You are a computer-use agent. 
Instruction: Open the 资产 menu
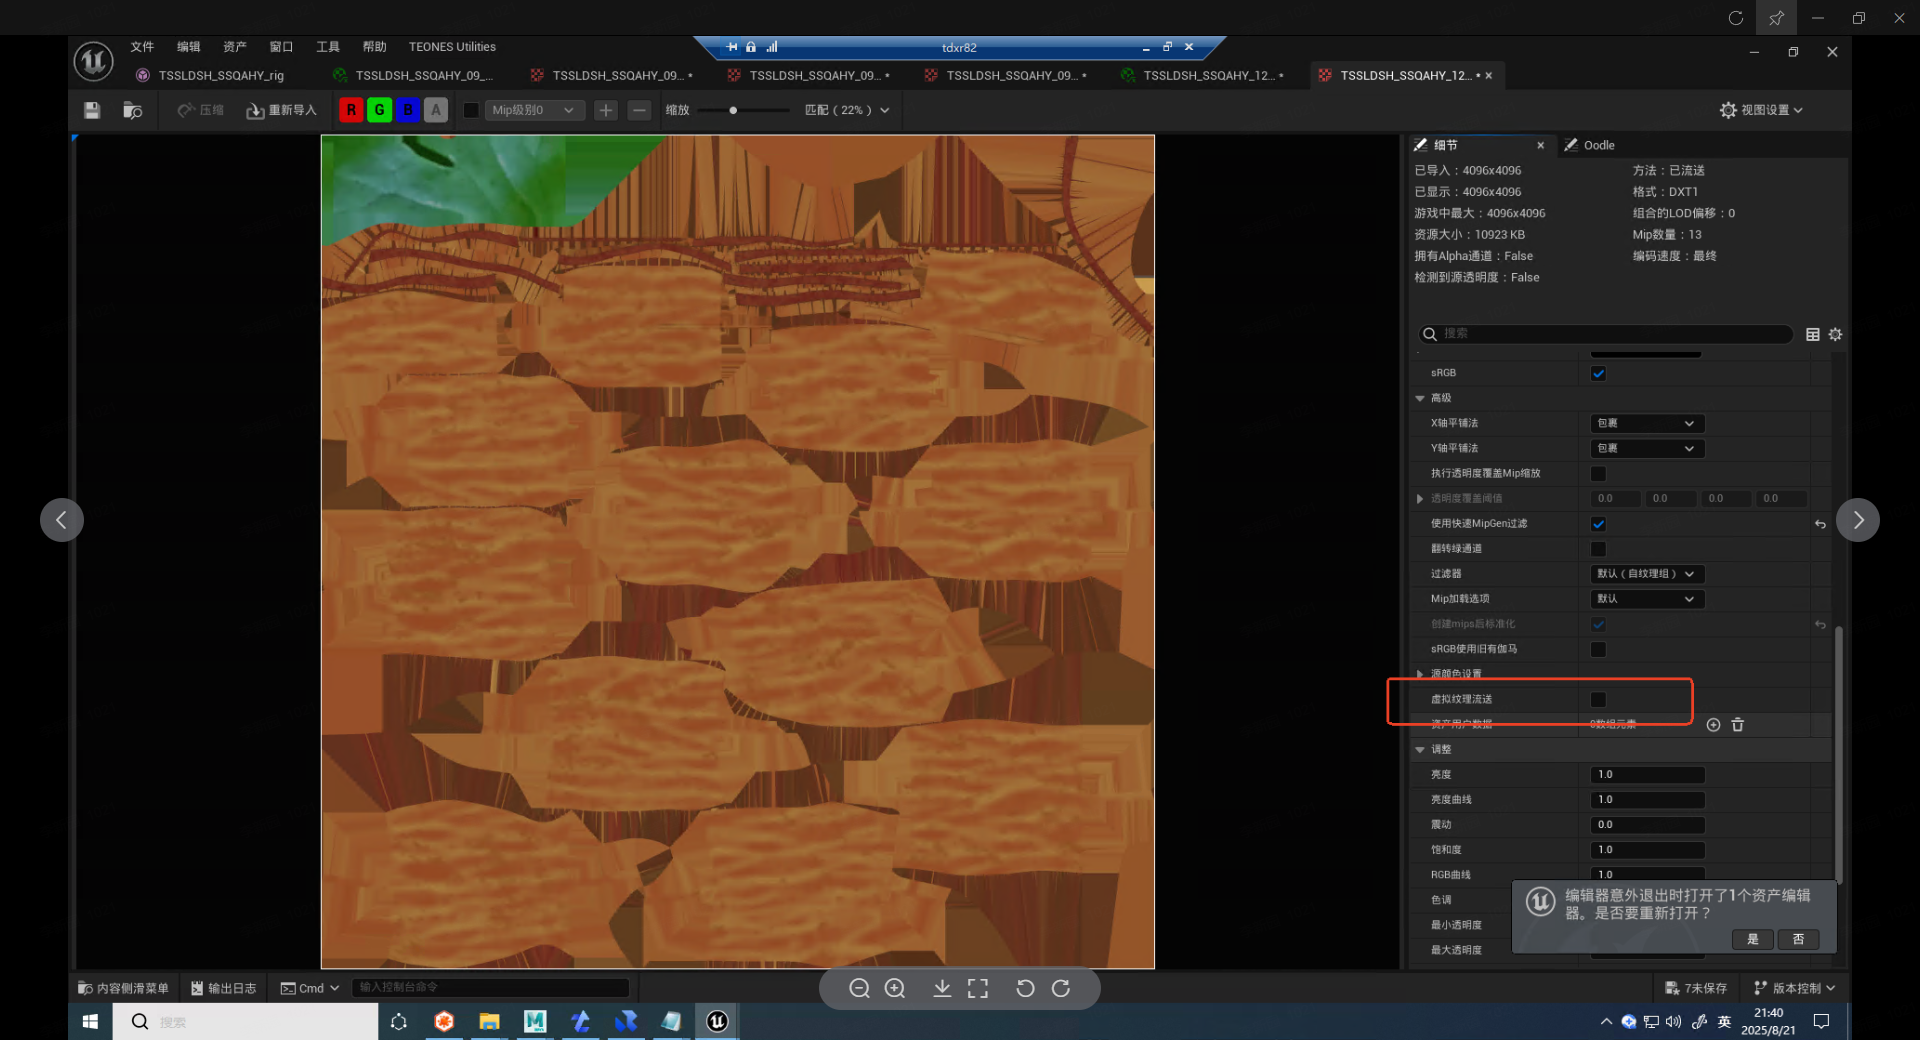pyautogui.click(x=234, y=47)
